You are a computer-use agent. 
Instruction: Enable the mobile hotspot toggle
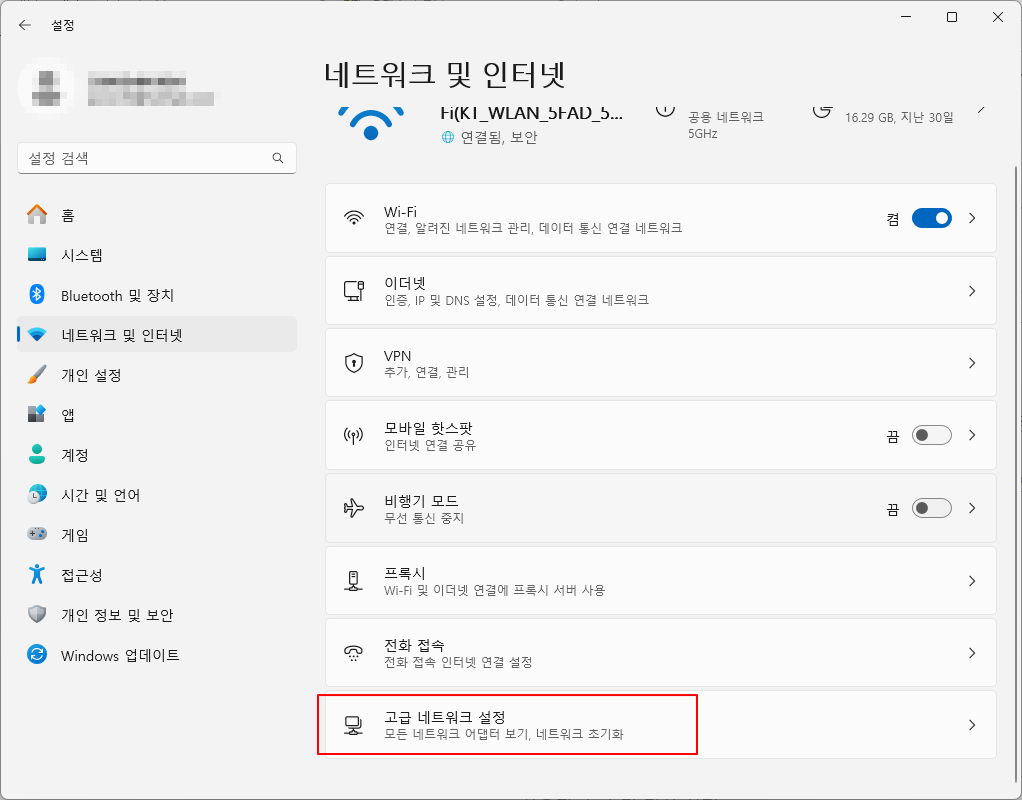(931, 435)
